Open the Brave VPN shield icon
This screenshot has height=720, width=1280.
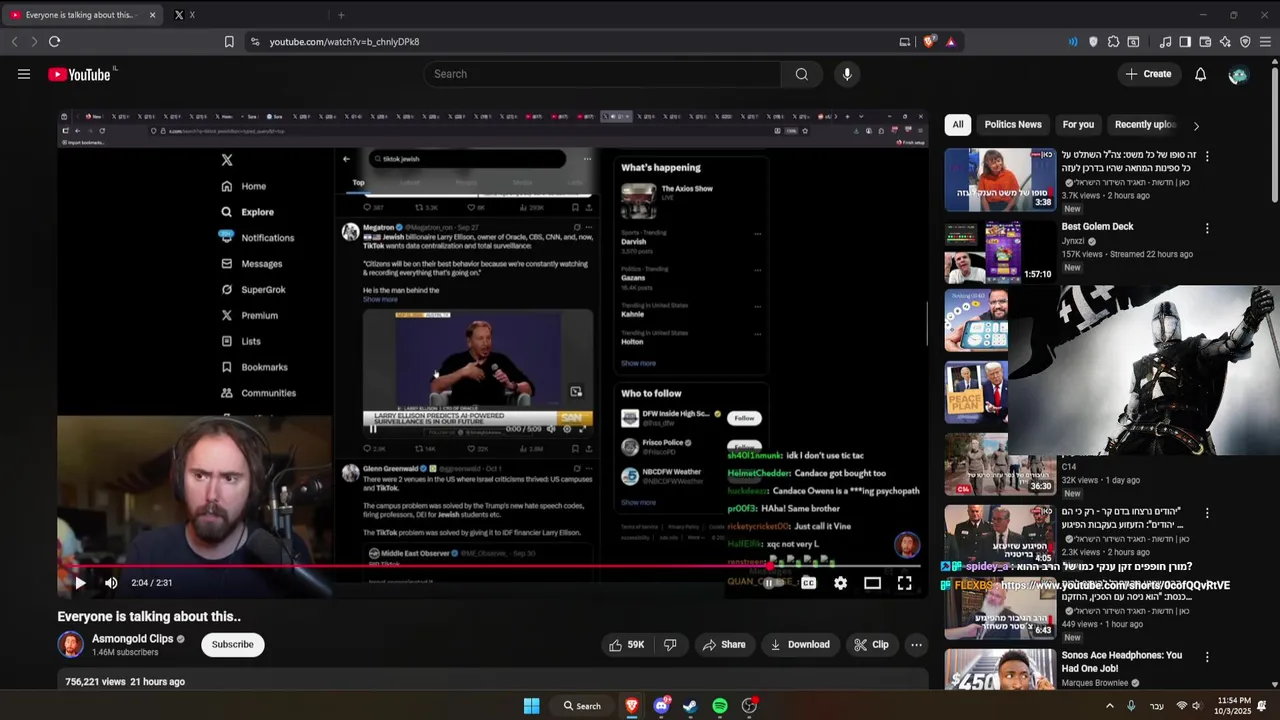[1245, 41]
